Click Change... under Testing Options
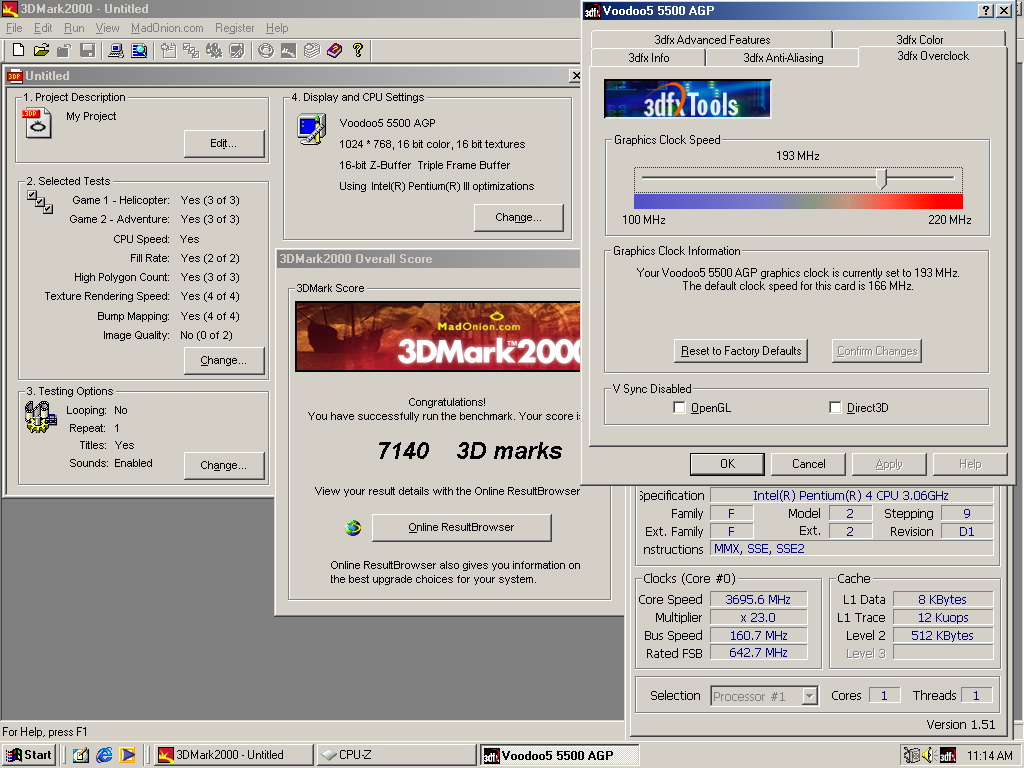 point(223,466)
